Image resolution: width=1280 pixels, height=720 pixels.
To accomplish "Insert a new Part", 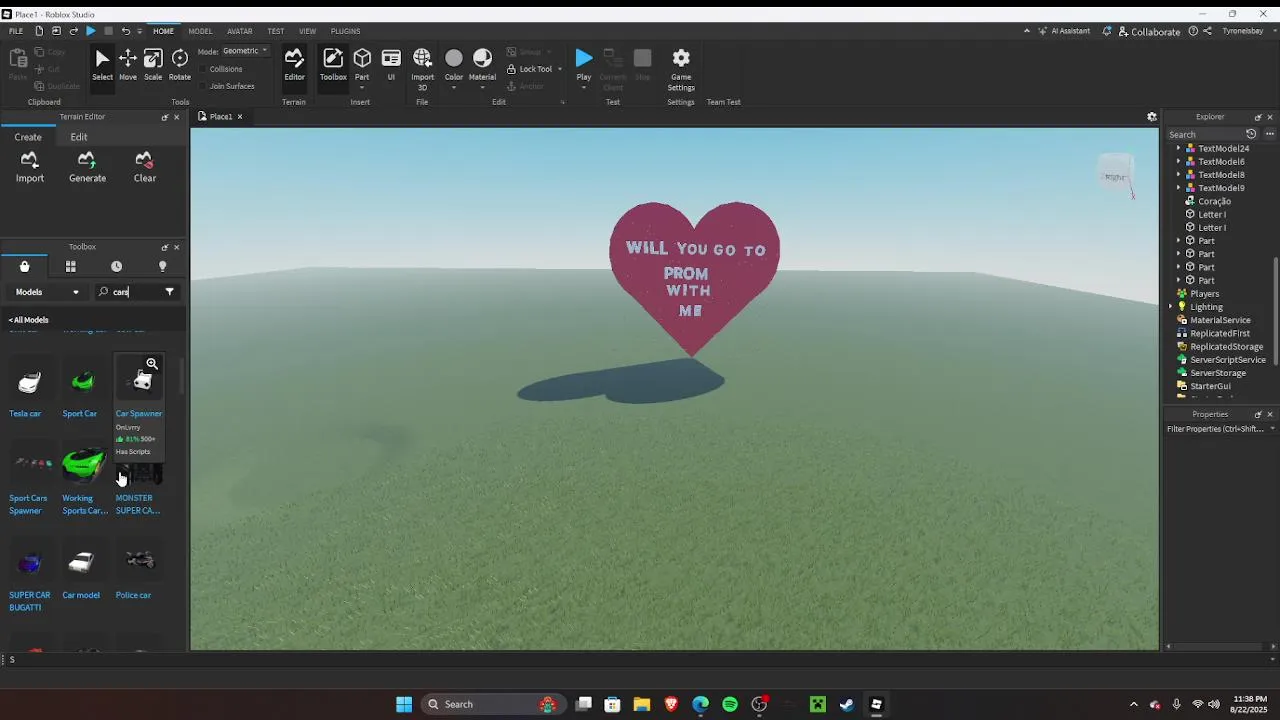I will (362, 65).
